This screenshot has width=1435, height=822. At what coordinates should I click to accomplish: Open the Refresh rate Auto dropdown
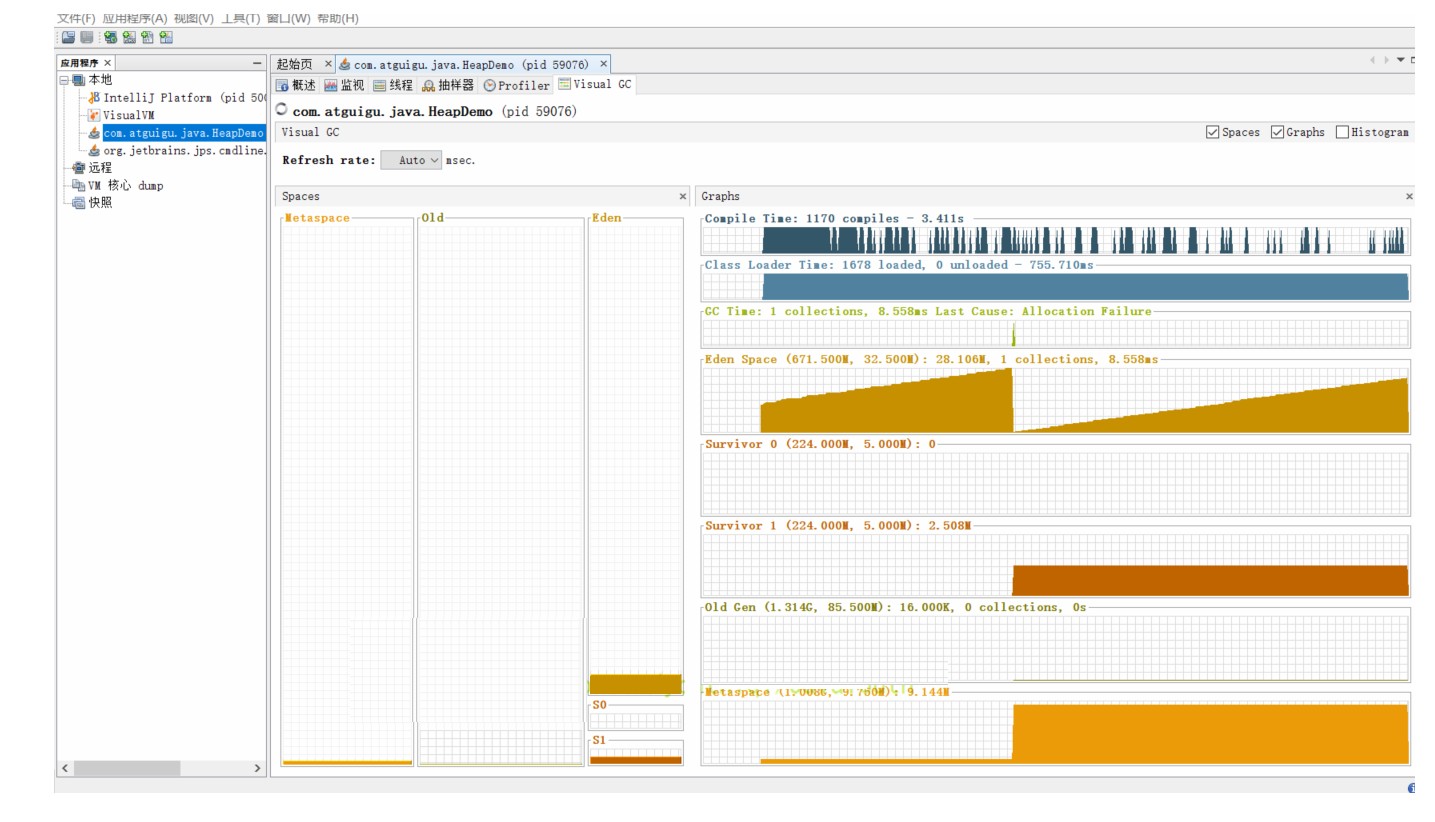[x=411, y=160]
